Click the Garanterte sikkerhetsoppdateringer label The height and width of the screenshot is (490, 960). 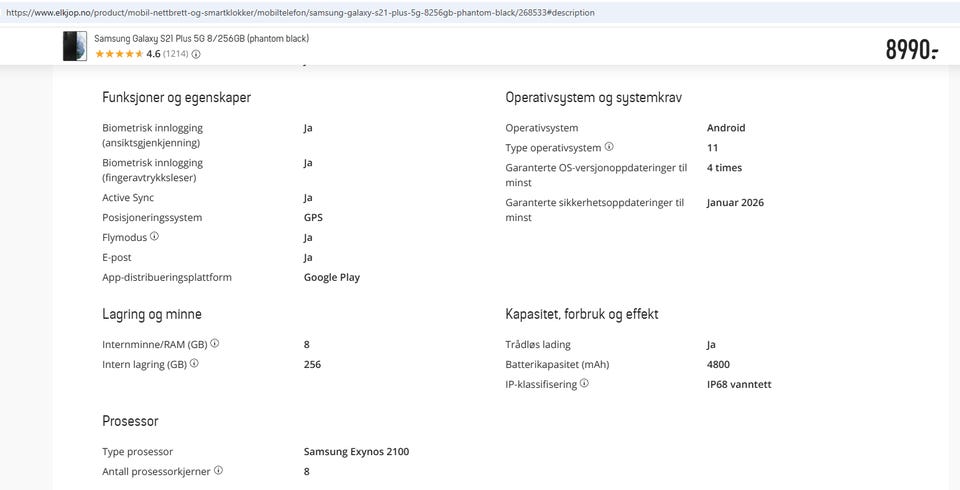594,210
